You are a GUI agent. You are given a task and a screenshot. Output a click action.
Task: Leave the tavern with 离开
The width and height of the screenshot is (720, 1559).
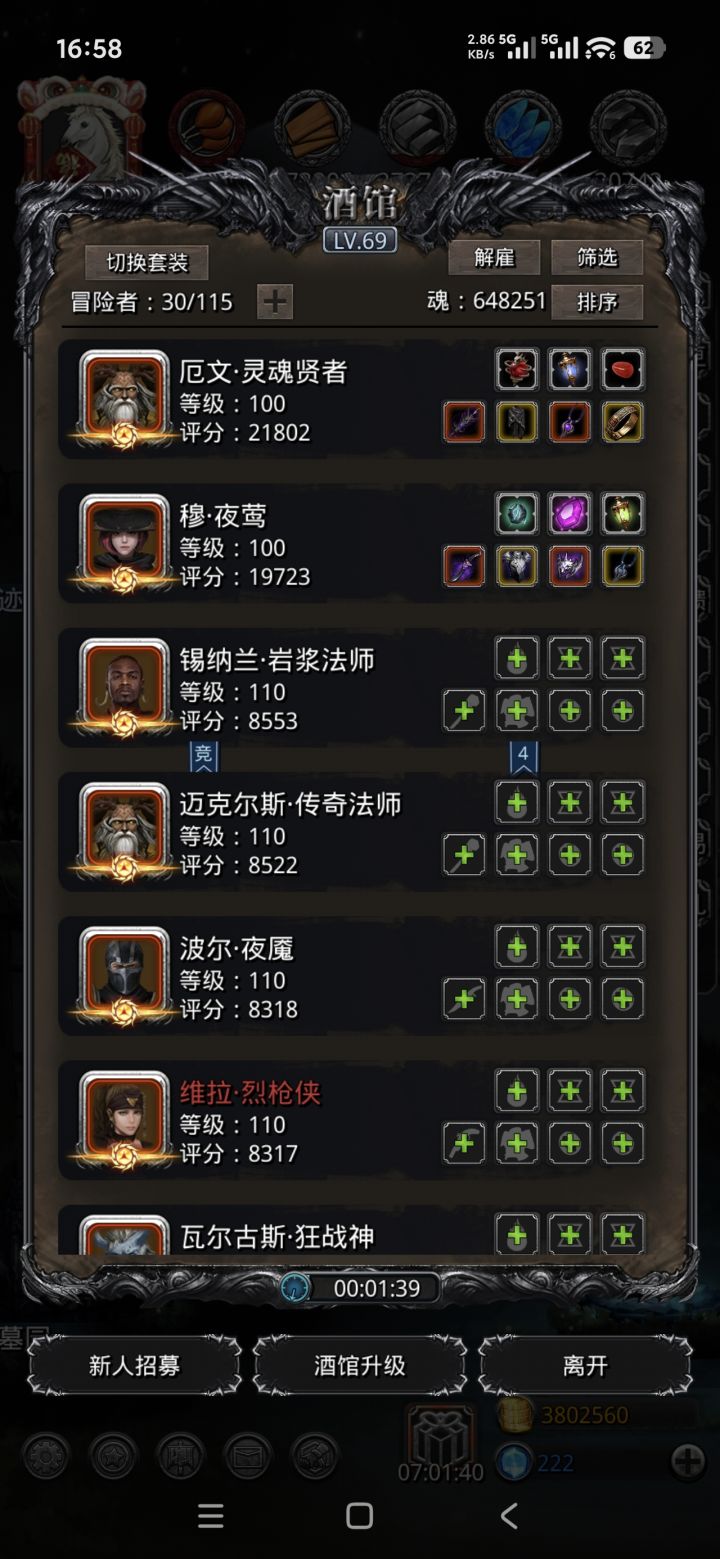585,1365
